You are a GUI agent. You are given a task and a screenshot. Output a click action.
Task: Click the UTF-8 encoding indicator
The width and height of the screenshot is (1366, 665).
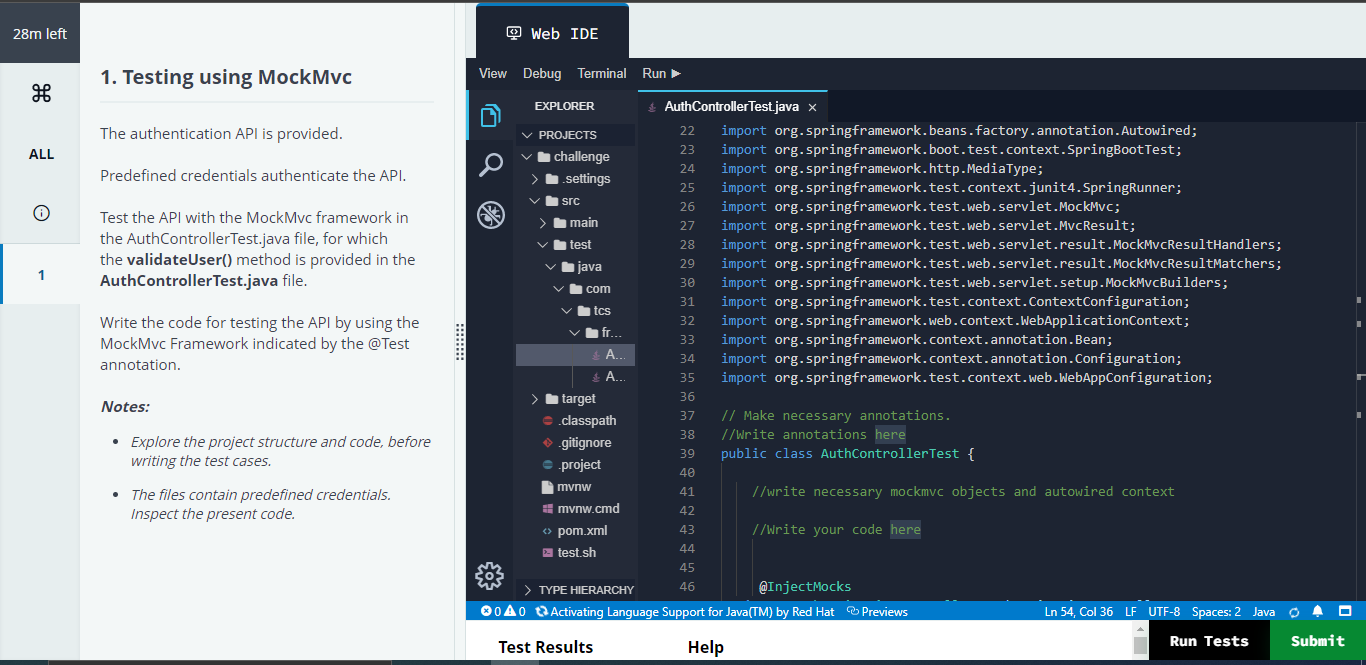click(1164, 611)
